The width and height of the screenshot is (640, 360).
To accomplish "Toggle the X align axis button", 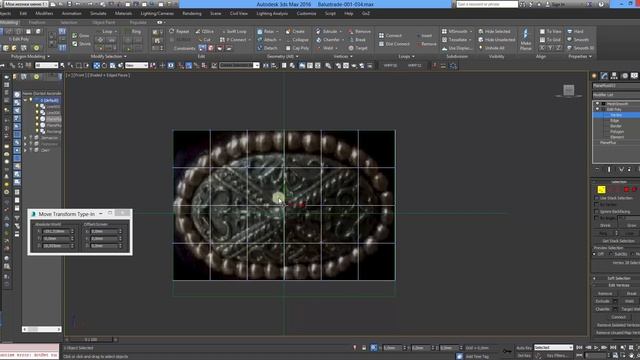I will [x=542, y=48].
